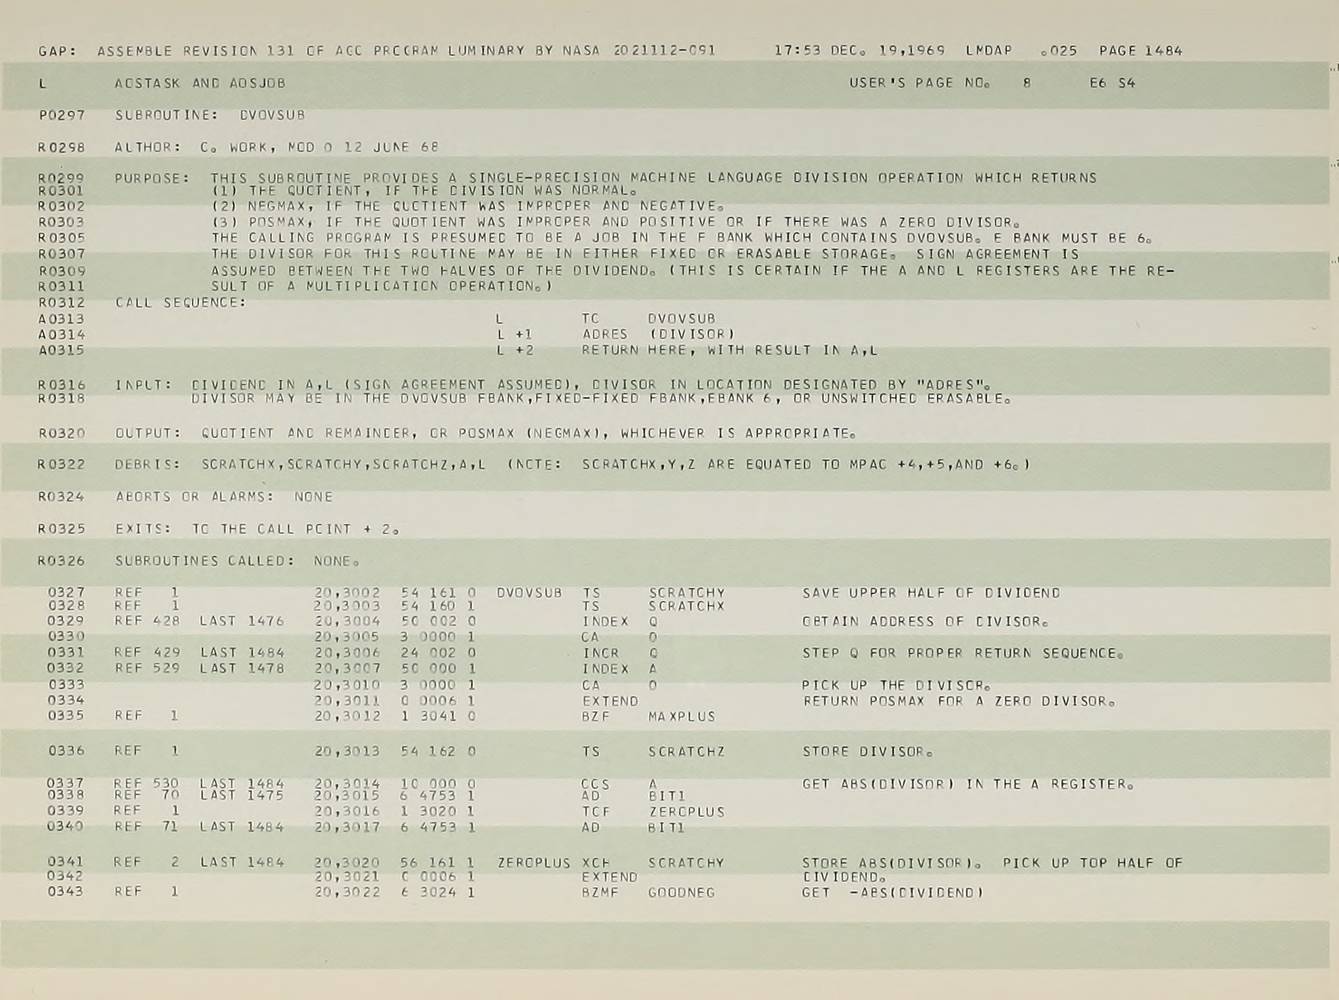Click 'SUBROUTINE: DVOVSUB' line
Screen dimensions: 1339x1000
pos(210,115)
